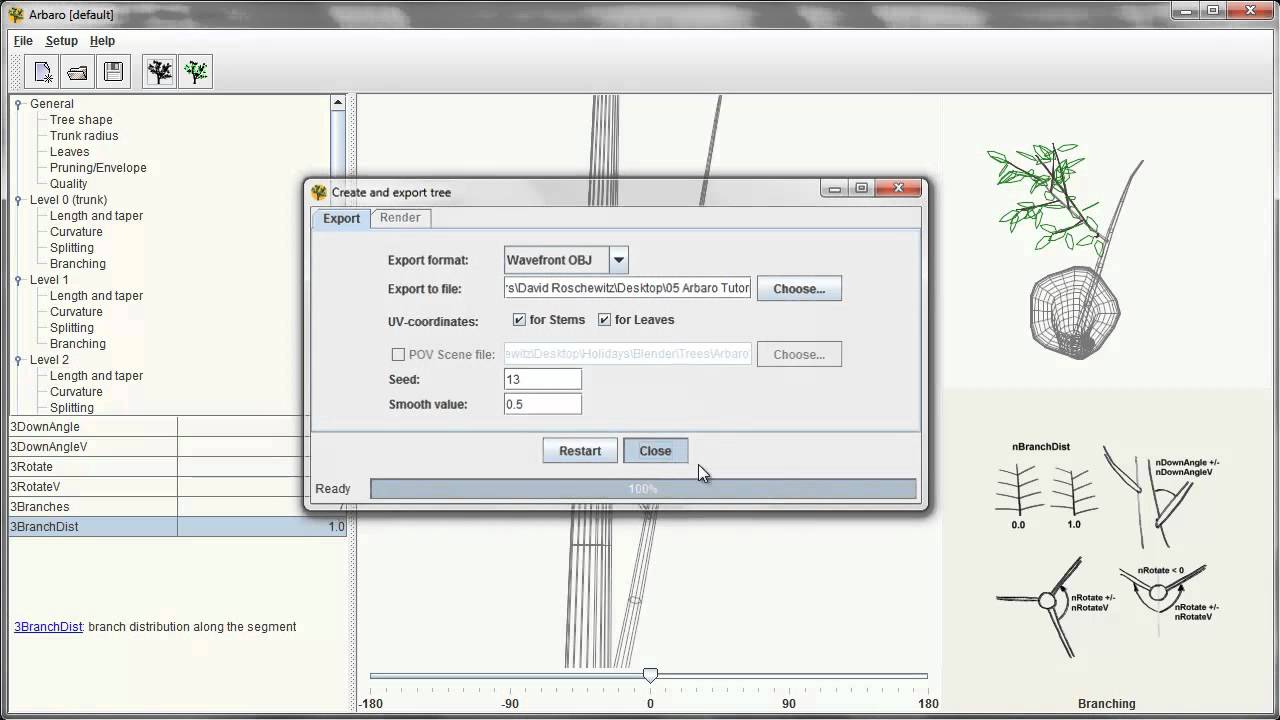Select Leaves in parameter tree
Image resolution: width=1280 pixels, height=720 pixels.
[69, 152]
